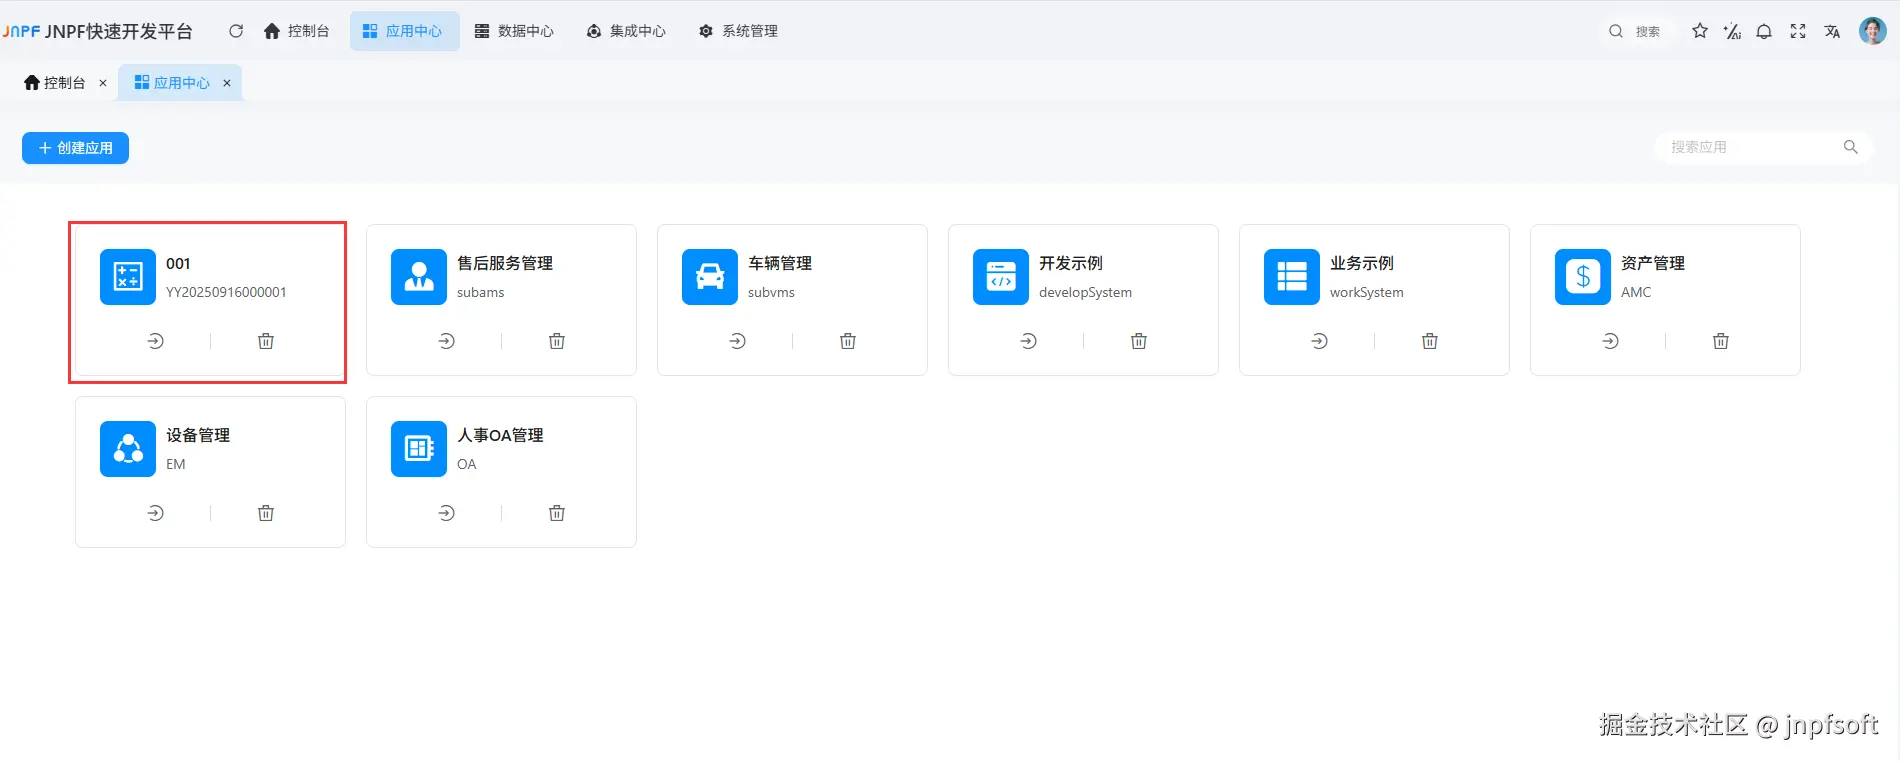
Task: Click the JNPF快速开发平台 logo
Action: (x=97, y=31)
